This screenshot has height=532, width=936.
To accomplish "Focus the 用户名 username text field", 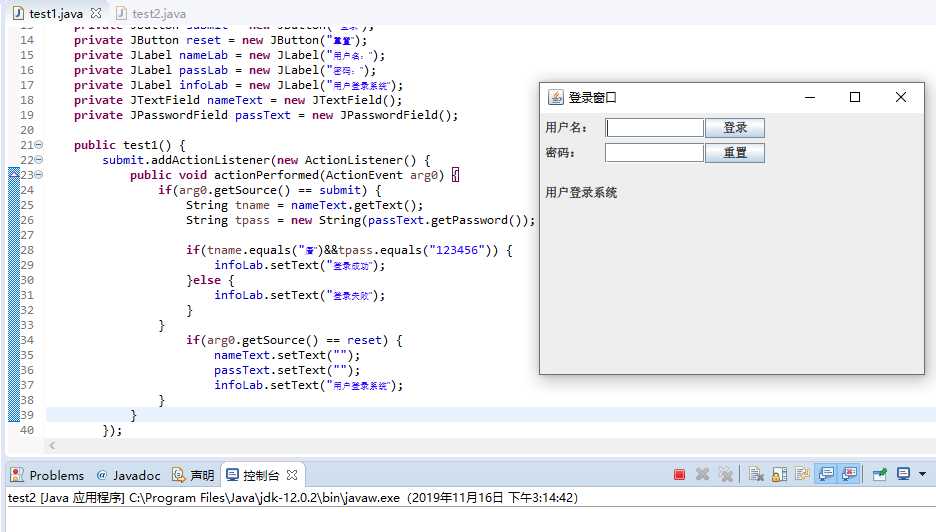I will 654,128.
